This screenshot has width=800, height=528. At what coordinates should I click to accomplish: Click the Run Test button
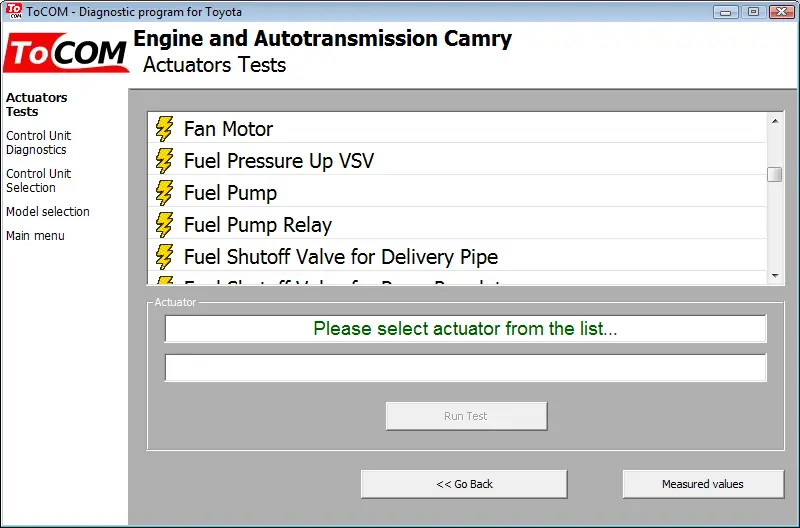click(466, 416)
